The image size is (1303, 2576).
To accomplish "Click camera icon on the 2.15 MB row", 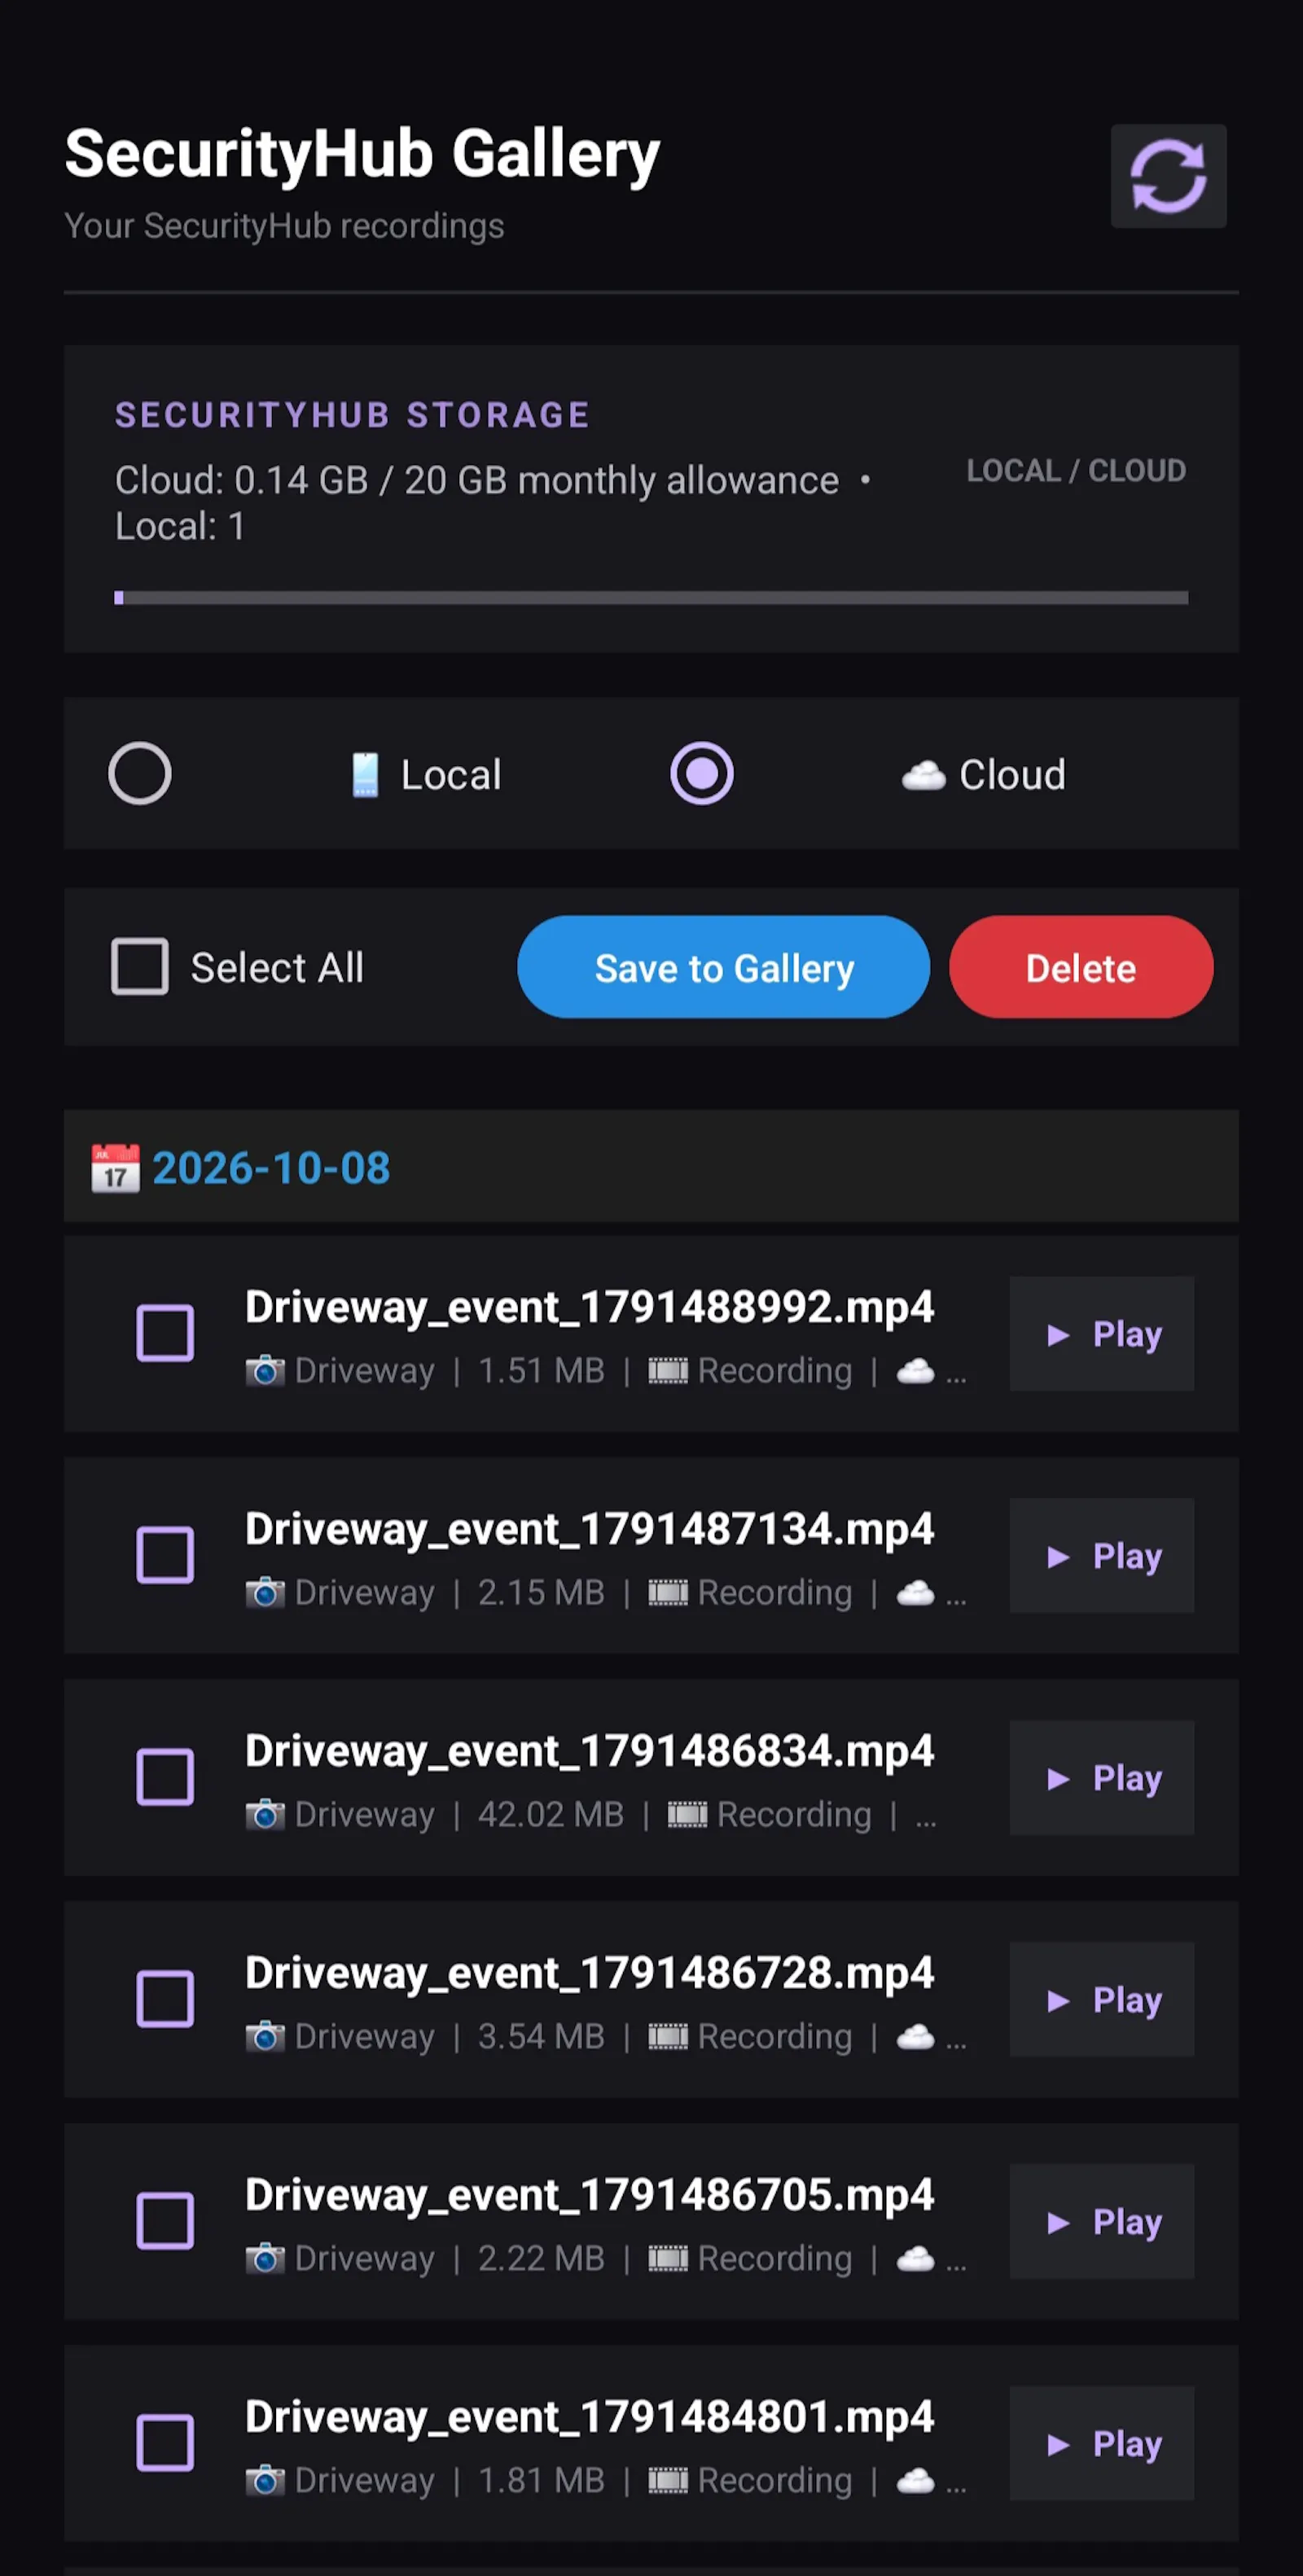I will 265,1593.
